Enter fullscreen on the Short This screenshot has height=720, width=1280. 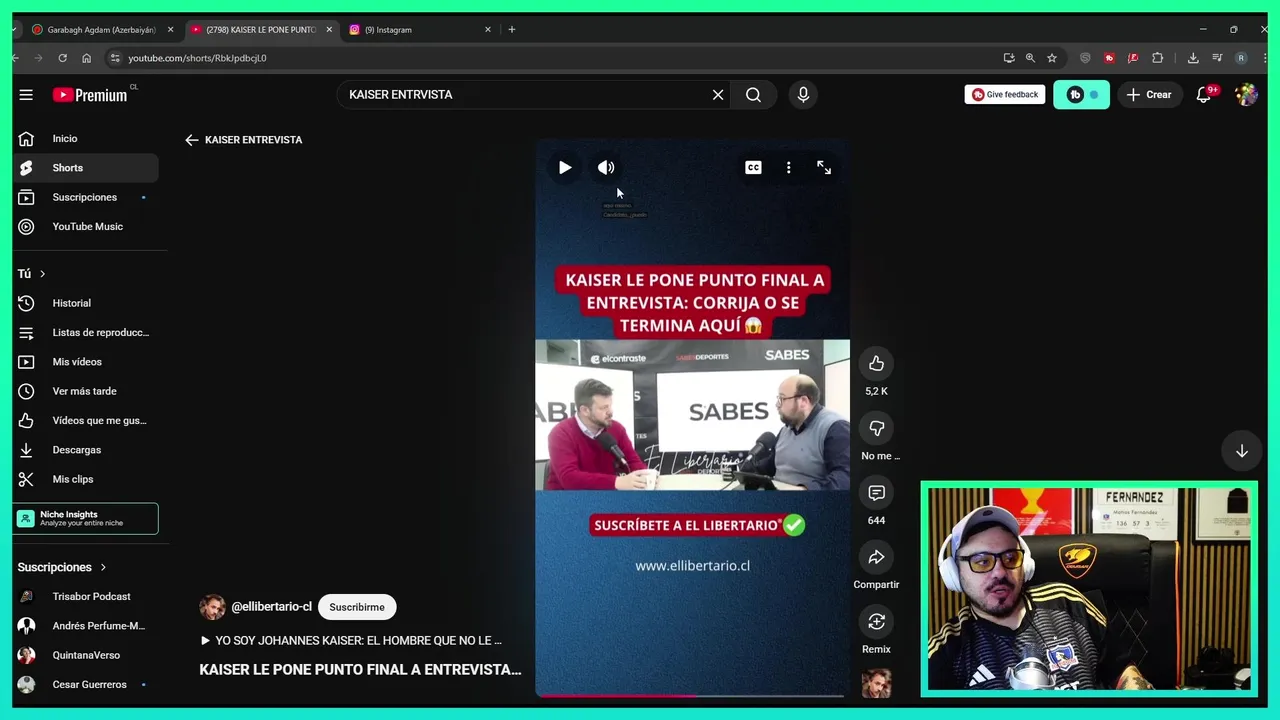coord(824,168)
